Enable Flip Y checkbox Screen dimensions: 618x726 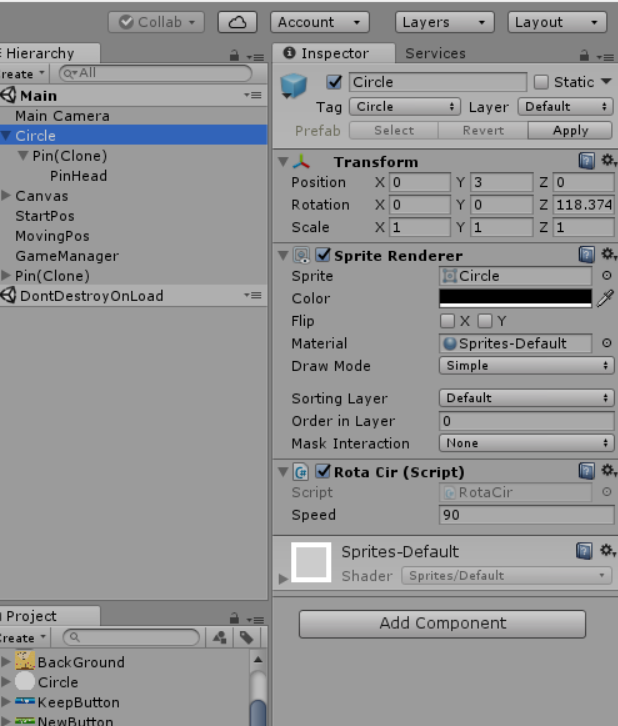coord(484,320)
